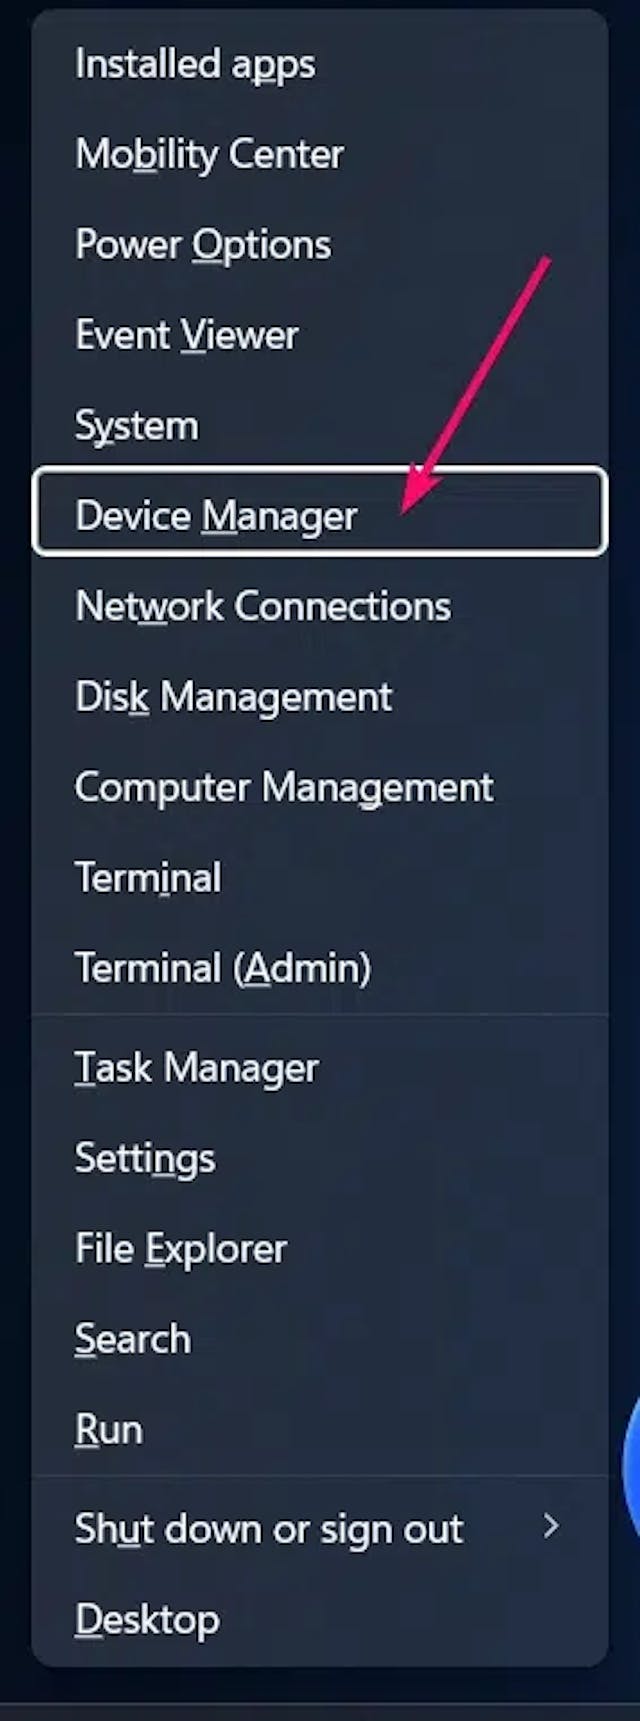640x1721 pixels.
Task: Open Power Options
Action: pos(201,244)
